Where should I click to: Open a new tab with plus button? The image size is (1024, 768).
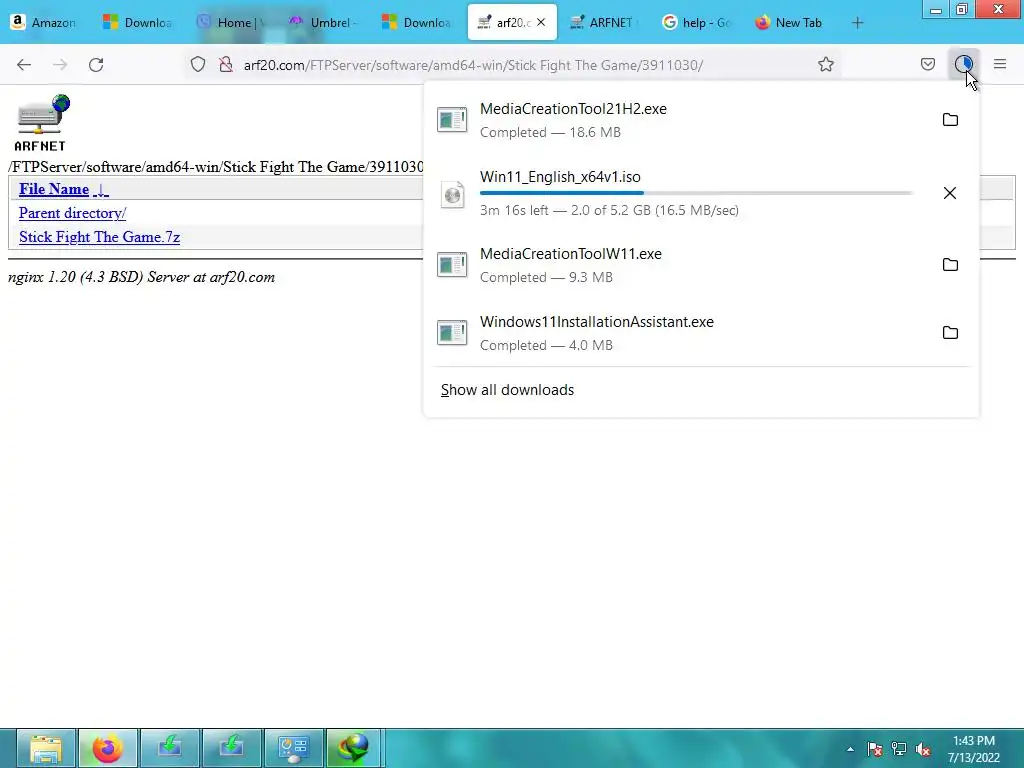[857, 23]
